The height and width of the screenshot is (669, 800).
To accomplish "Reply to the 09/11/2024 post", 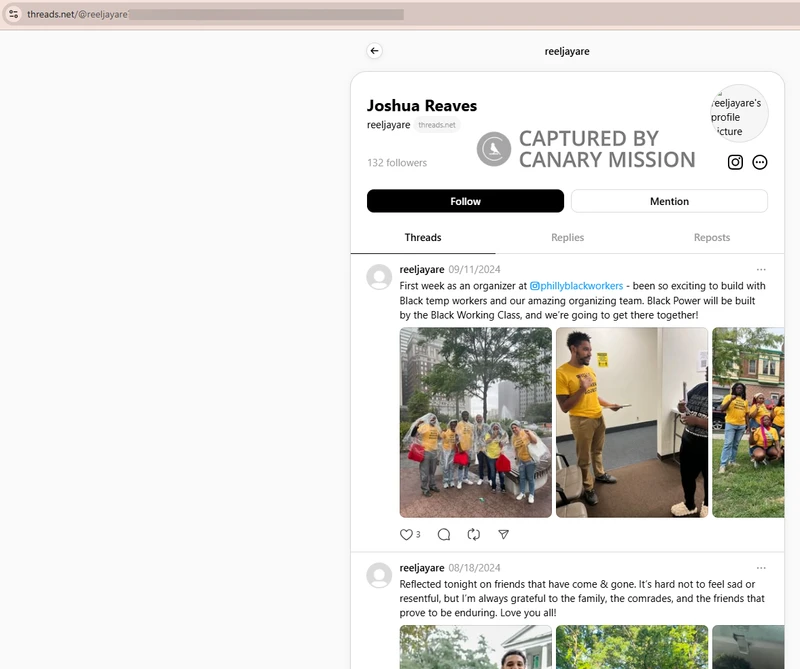I will 444,534.
